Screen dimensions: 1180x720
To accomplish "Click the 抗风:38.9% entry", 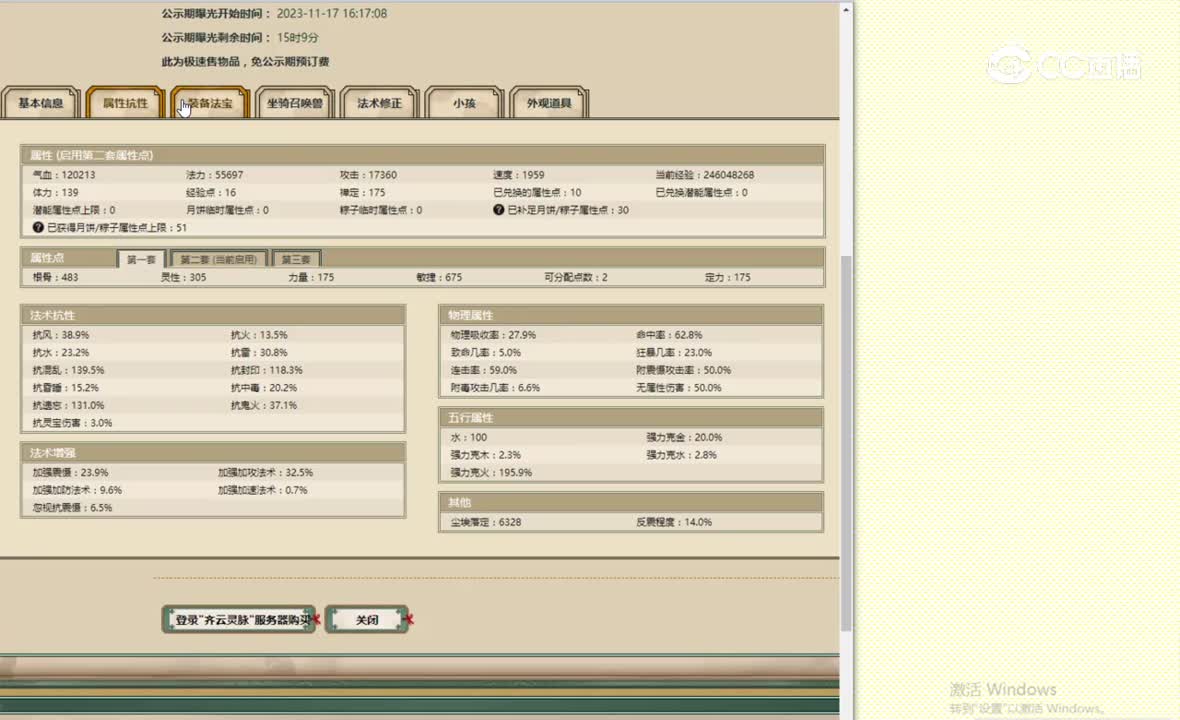I will (61, 335).
